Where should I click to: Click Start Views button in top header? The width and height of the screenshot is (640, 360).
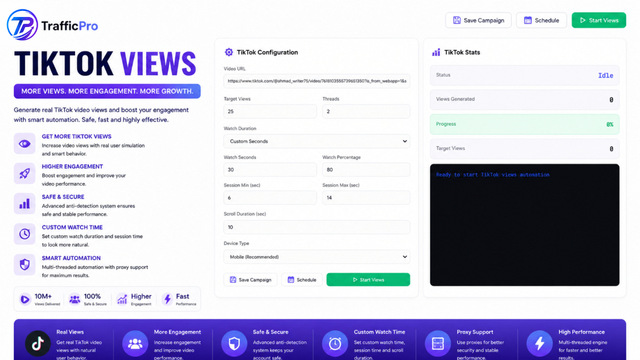599,20
